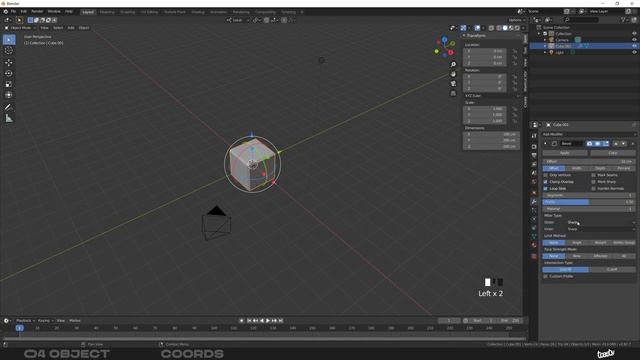The height and width of the screenshot is (360, 640).
Task: Jump to timeline end button
Action: tap(281, 321)
